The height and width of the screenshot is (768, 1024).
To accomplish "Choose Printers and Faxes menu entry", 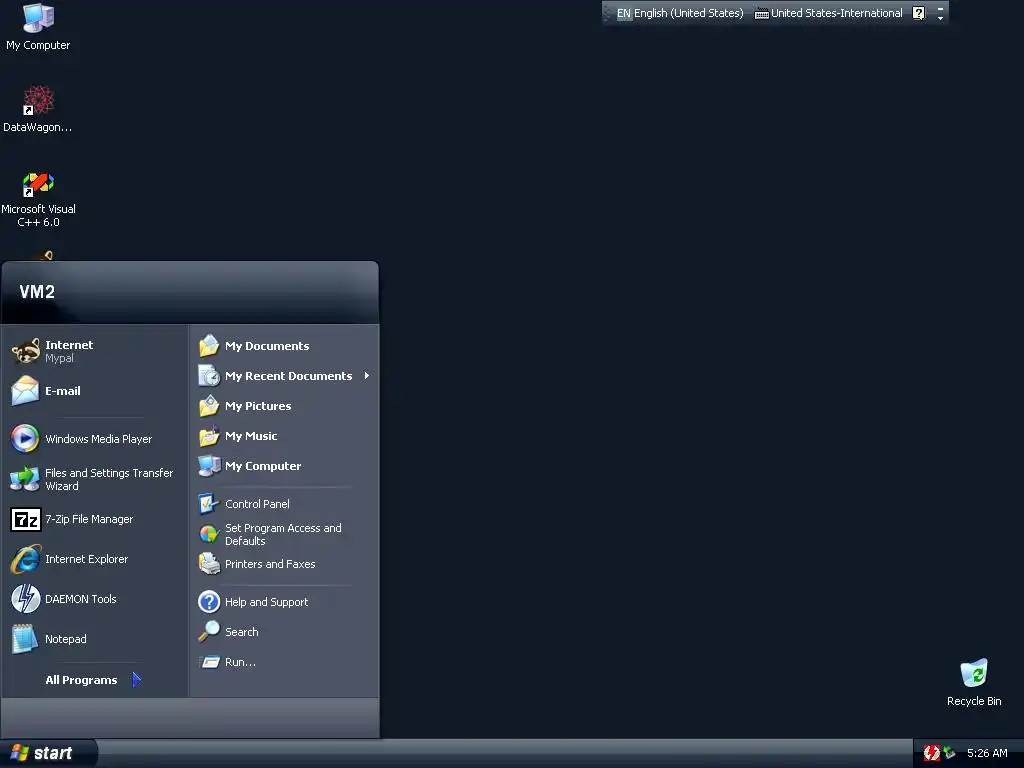I will point(270,564).
